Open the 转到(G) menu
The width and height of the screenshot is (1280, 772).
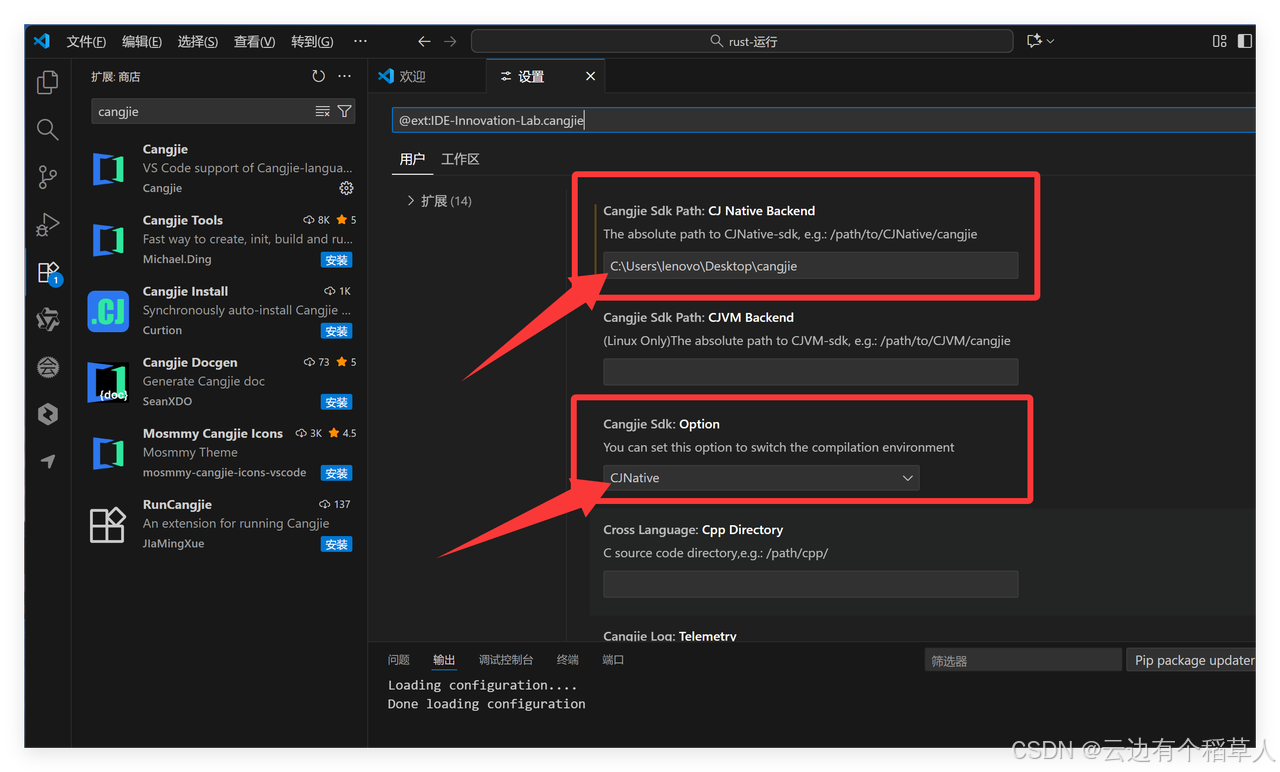(312, 41)
